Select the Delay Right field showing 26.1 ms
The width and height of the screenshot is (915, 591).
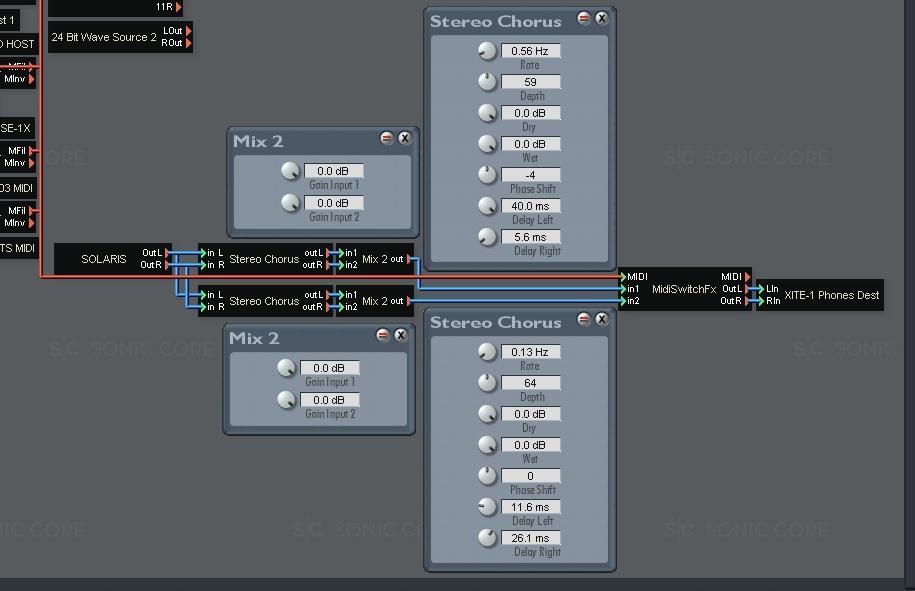(530, 538)
